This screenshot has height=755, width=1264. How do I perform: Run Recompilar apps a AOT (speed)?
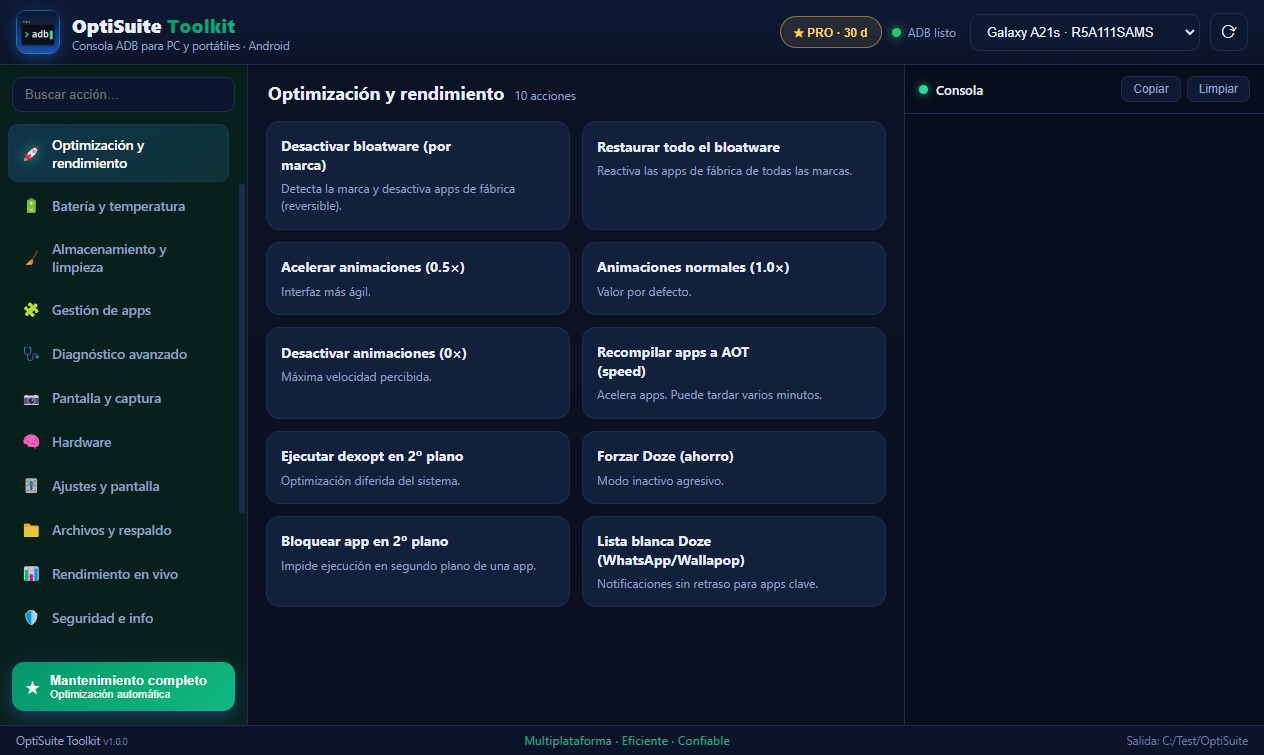tap(734, 373)
